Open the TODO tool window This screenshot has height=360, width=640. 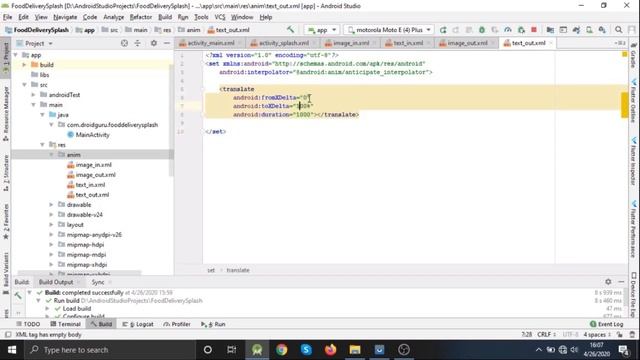click(28, 324)
